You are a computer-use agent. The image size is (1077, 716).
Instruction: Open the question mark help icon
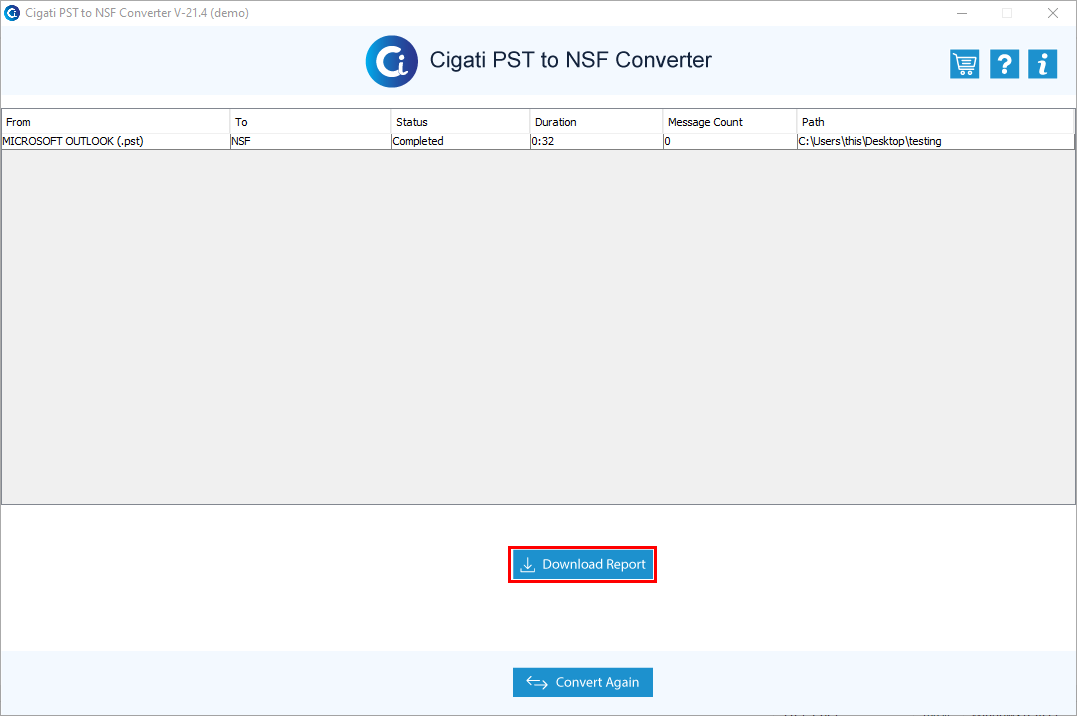(x=1004, y=64)
